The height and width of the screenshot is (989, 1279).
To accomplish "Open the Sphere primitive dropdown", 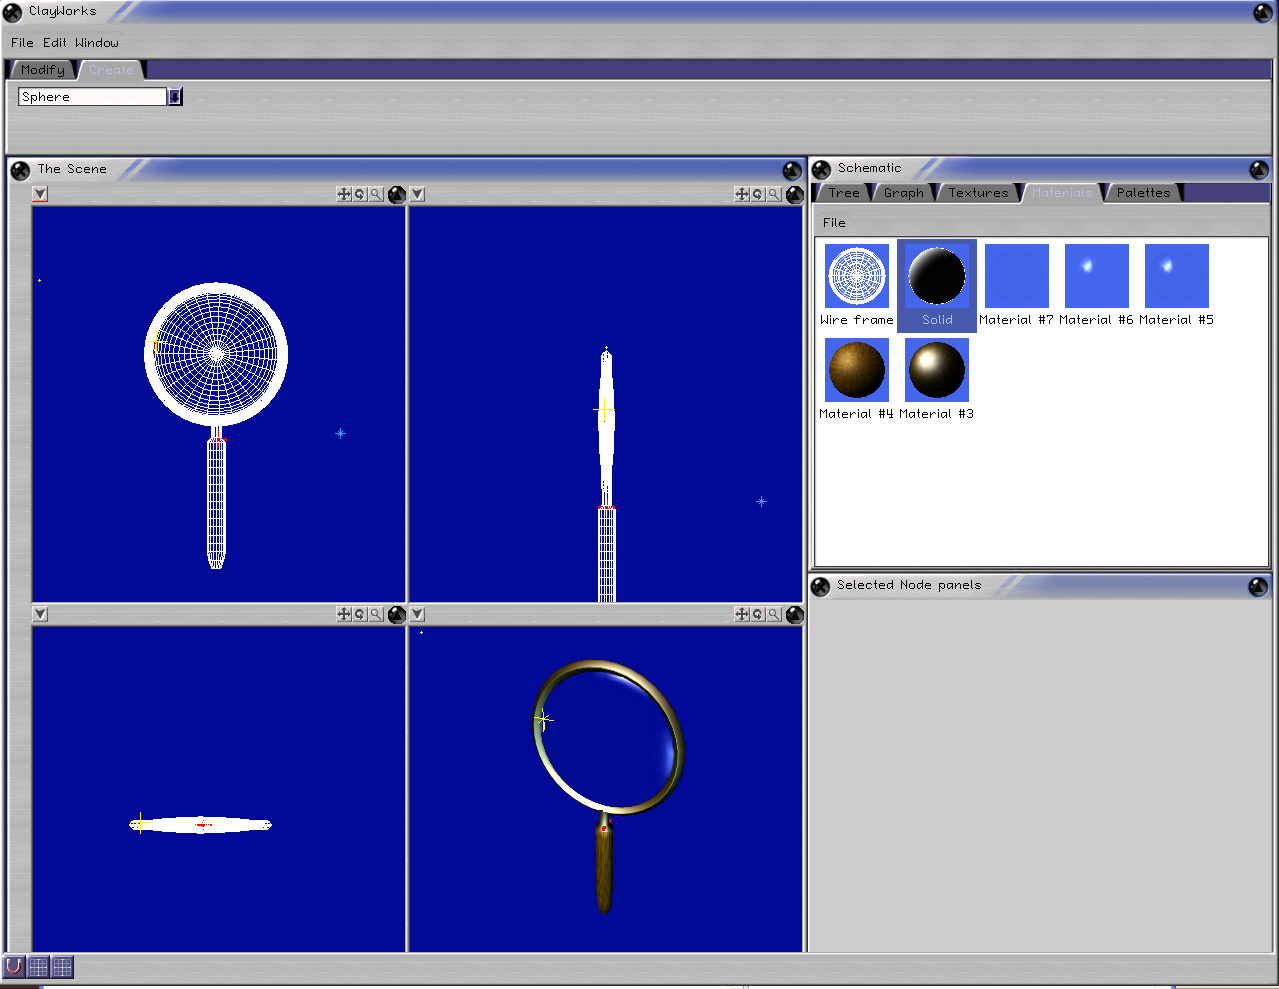I will (x=175, y=97).
